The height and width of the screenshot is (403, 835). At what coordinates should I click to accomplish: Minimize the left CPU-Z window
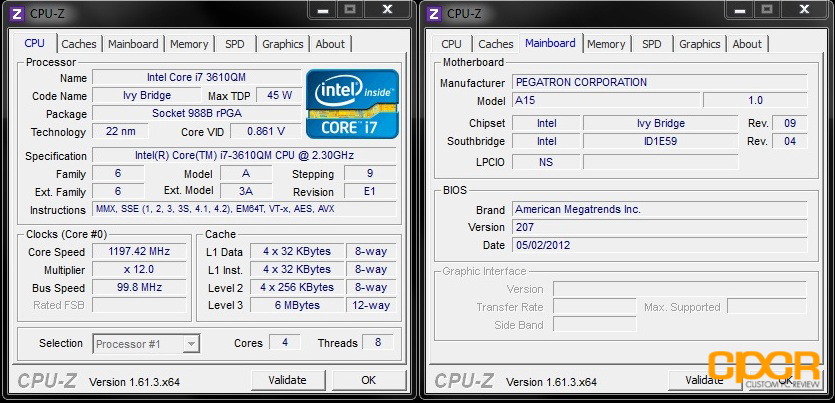point(321,10)
